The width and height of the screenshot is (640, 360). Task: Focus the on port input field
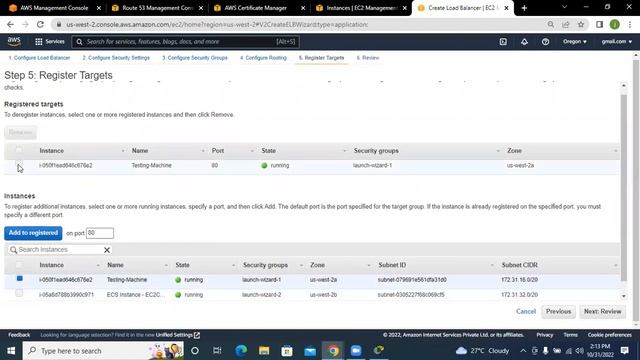click(x=100, y=233)
